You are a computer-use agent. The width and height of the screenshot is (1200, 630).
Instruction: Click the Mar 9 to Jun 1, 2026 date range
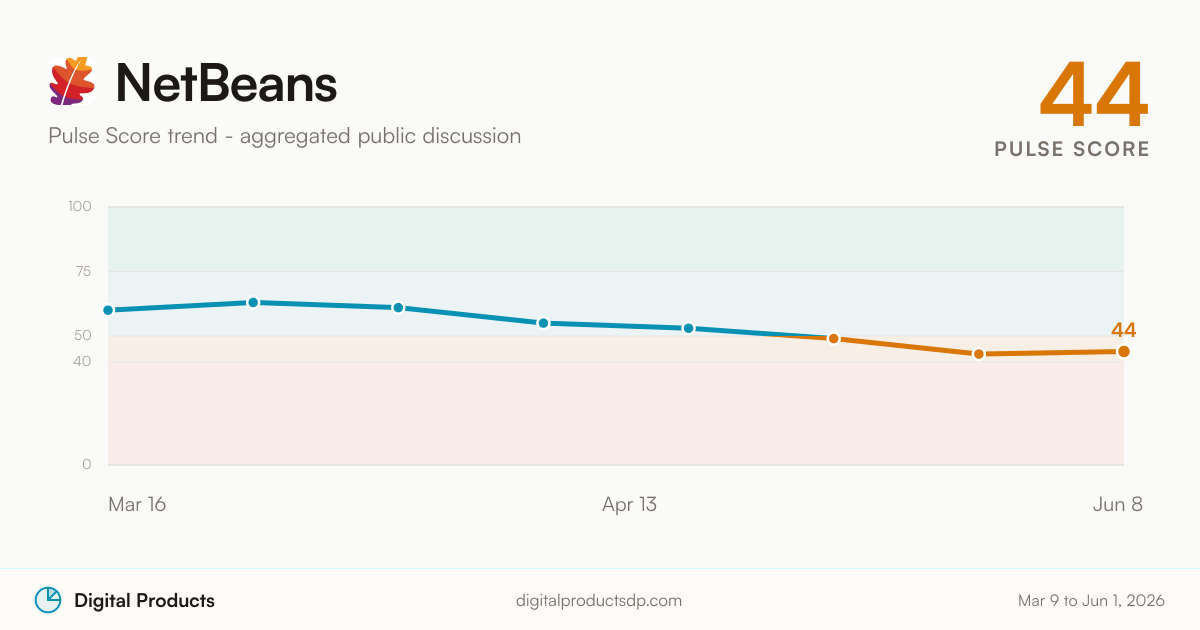tap(1091, 601)
